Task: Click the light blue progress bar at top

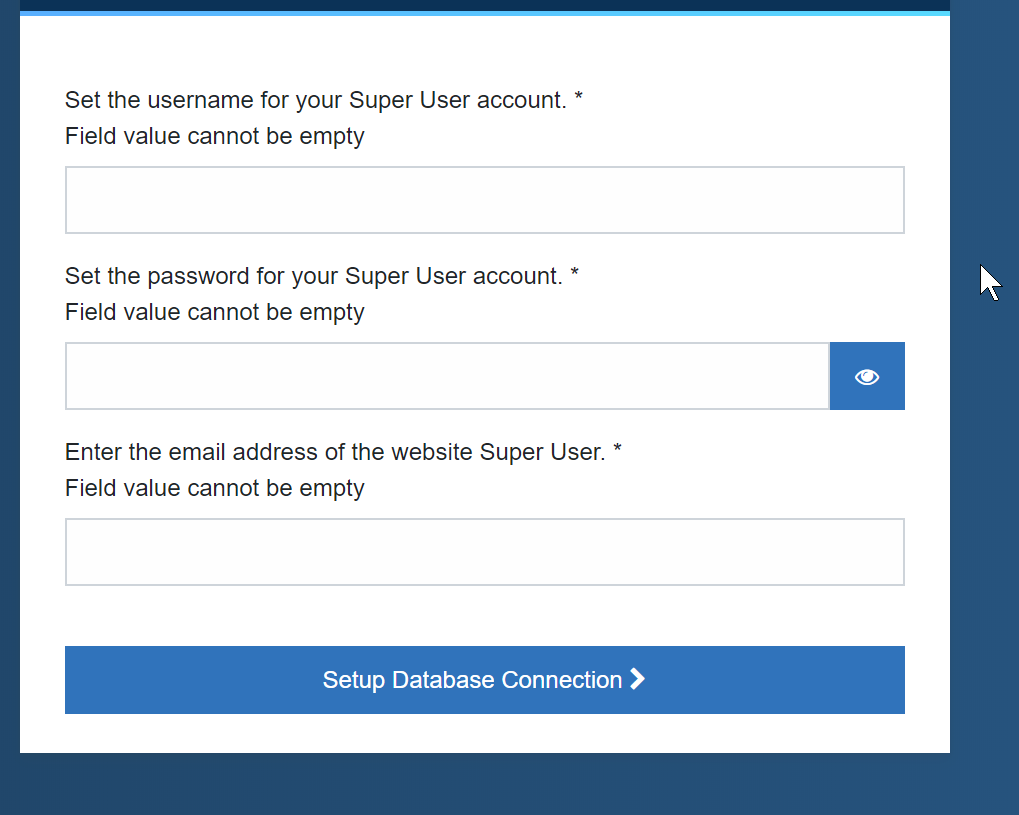Action: [x=485, y=13]
